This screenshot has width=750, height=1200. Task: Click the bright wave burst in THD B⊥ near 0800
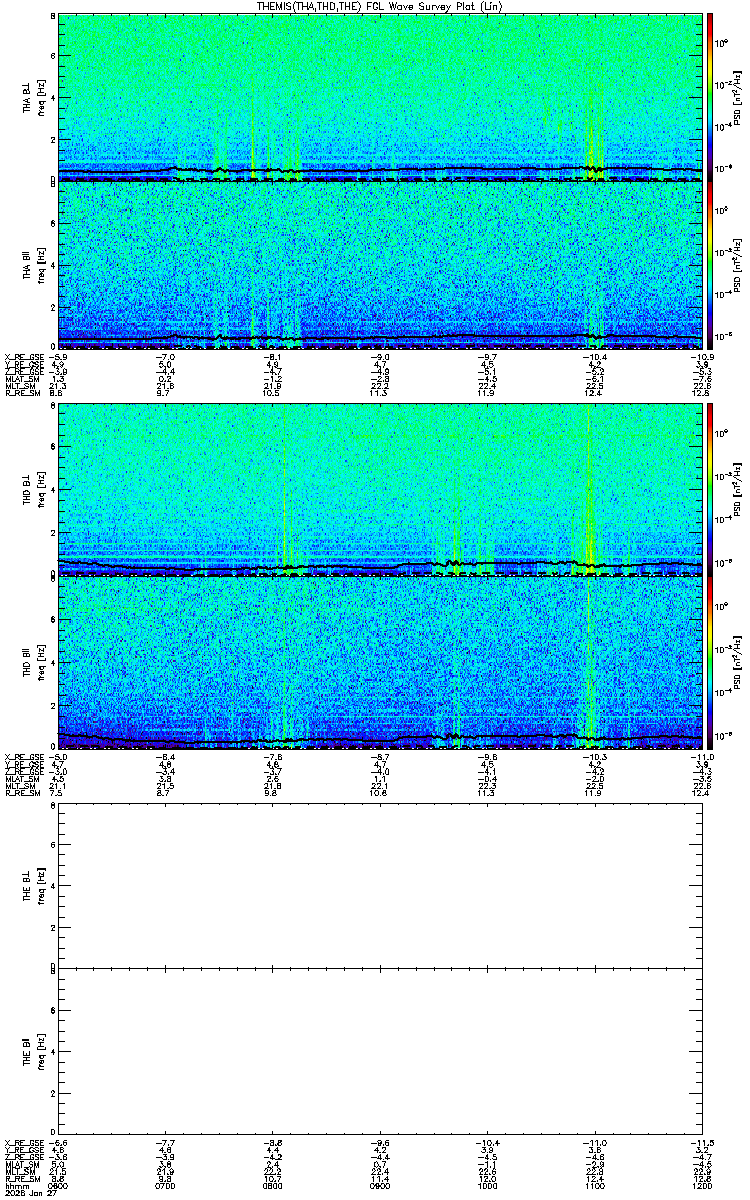click(x=285, y=490)
